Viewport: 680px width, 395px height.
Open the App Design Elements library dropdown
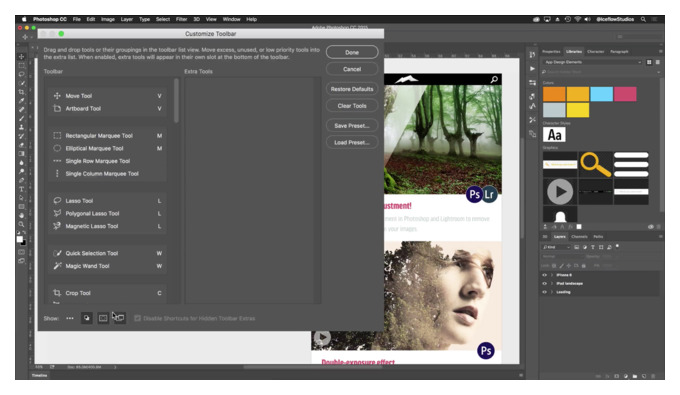(592, 62)
